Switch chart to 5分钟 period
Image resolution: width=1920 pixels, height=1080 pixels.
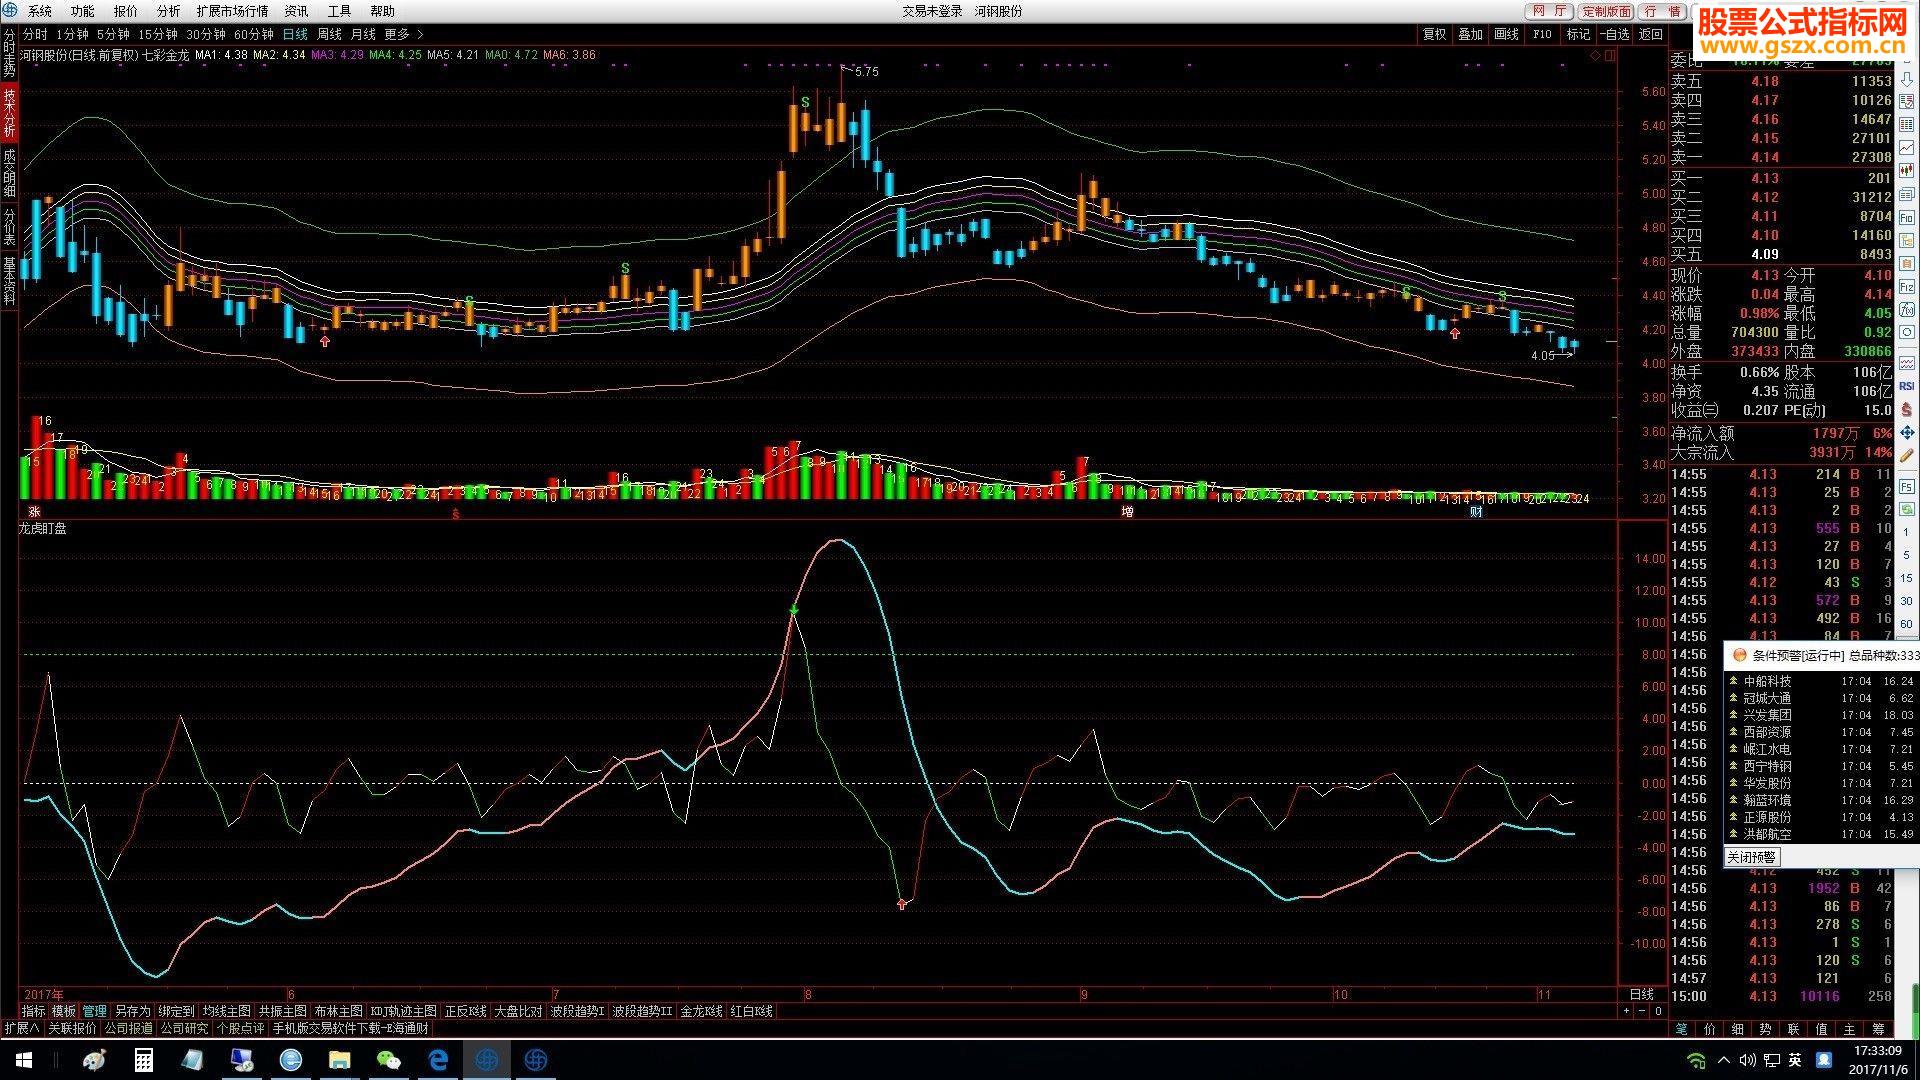113,34
